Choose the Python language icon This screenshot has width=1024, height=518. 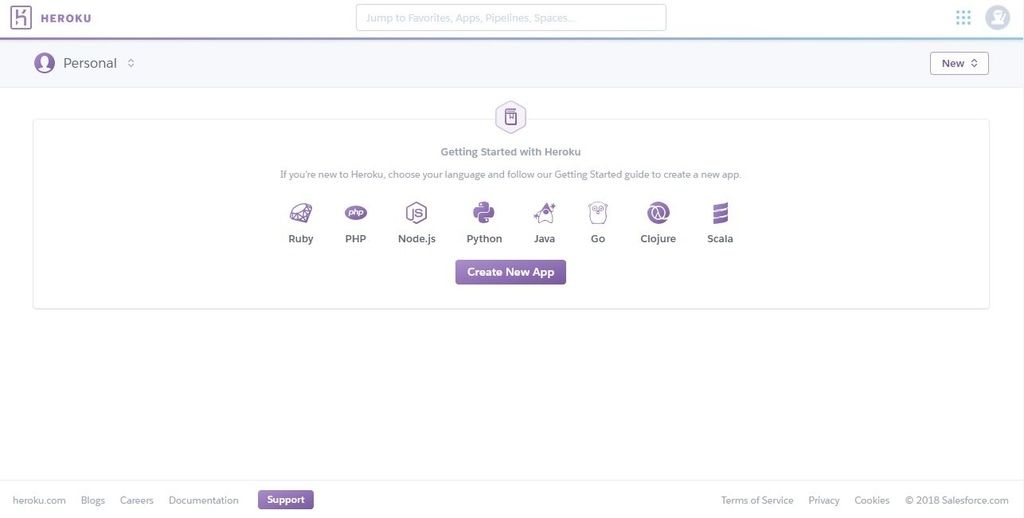[484, 213]
